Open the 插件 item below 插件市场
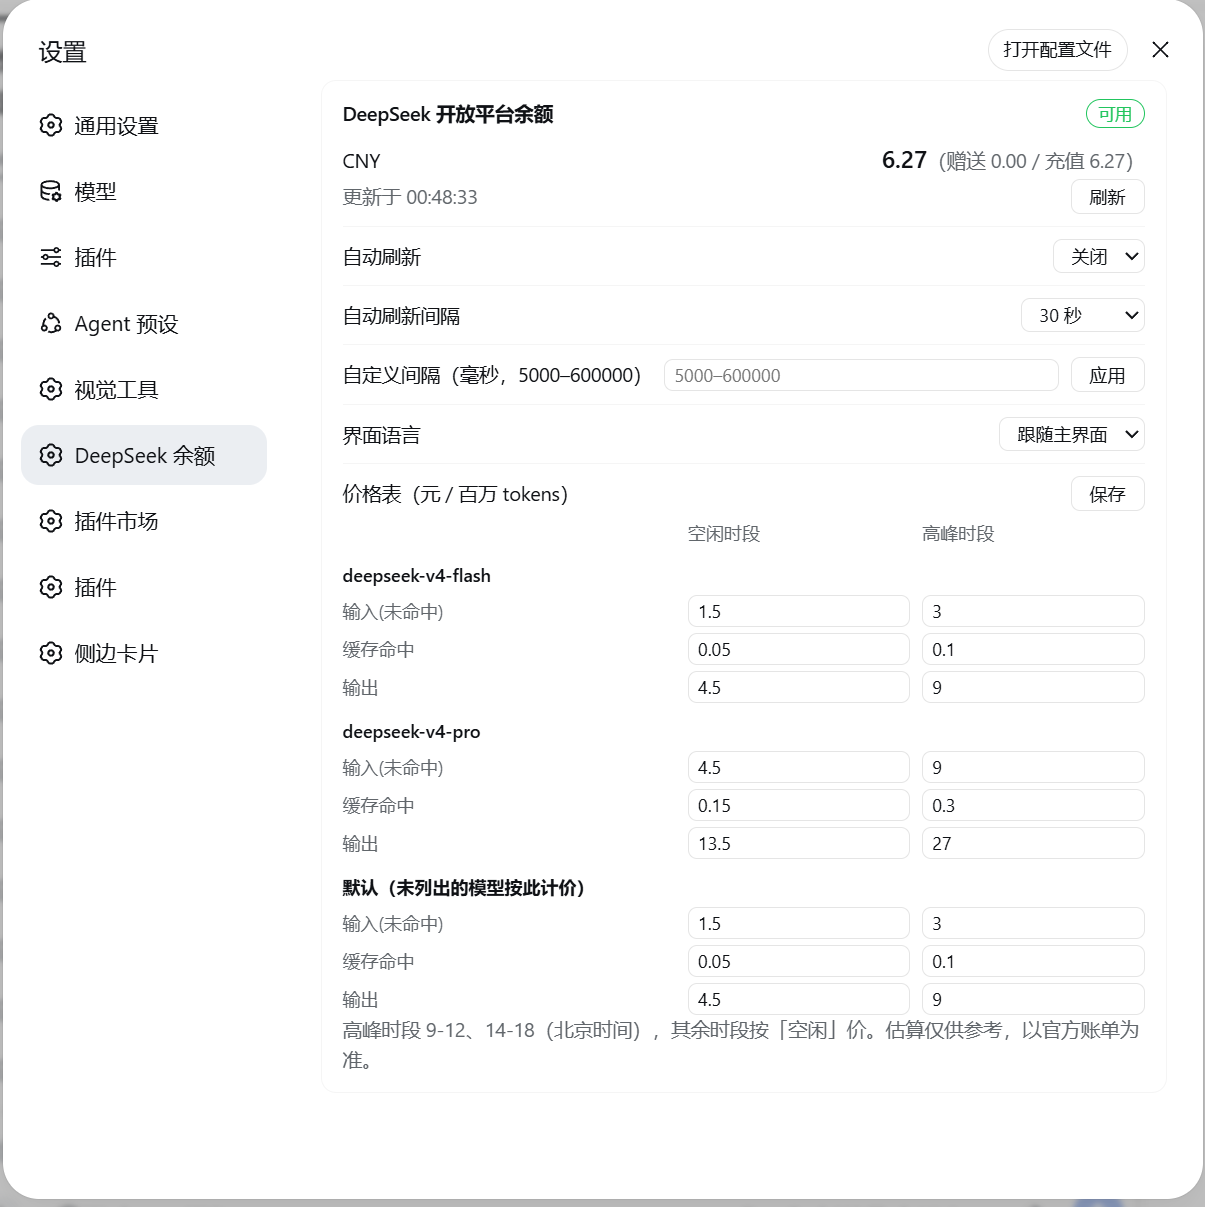 (x=144, y=587)
